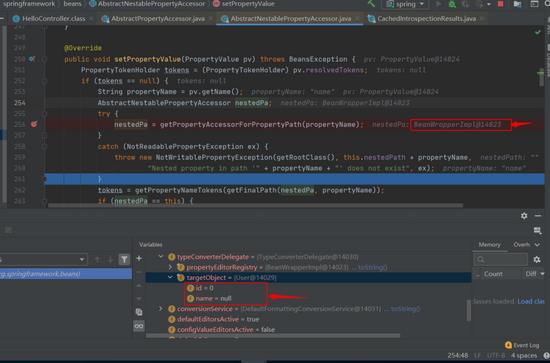Click the Build project hammer icon

tap(371, 4)
